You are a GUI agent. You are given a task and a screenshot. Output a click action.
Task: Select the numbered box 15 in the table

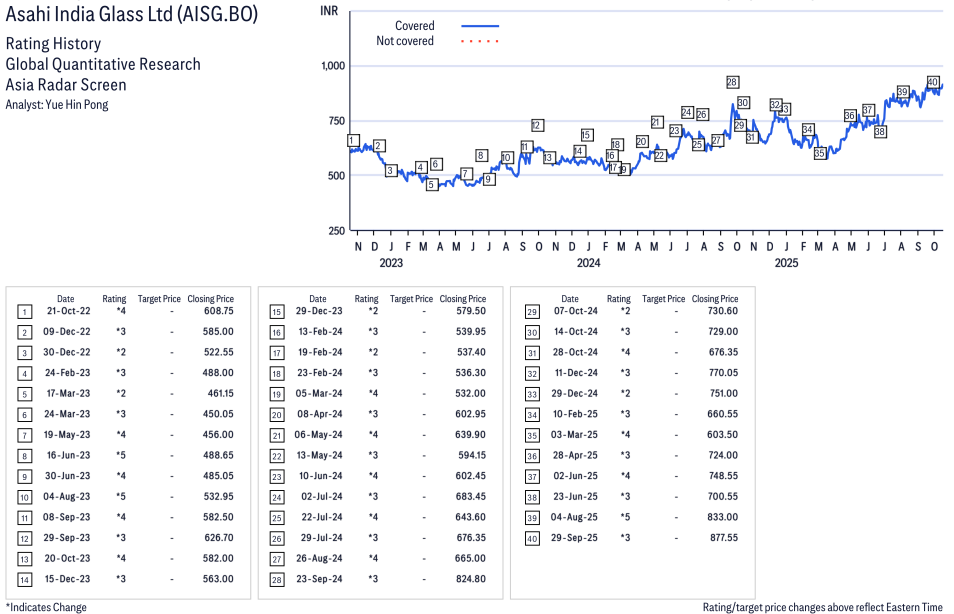click(276, 311)
